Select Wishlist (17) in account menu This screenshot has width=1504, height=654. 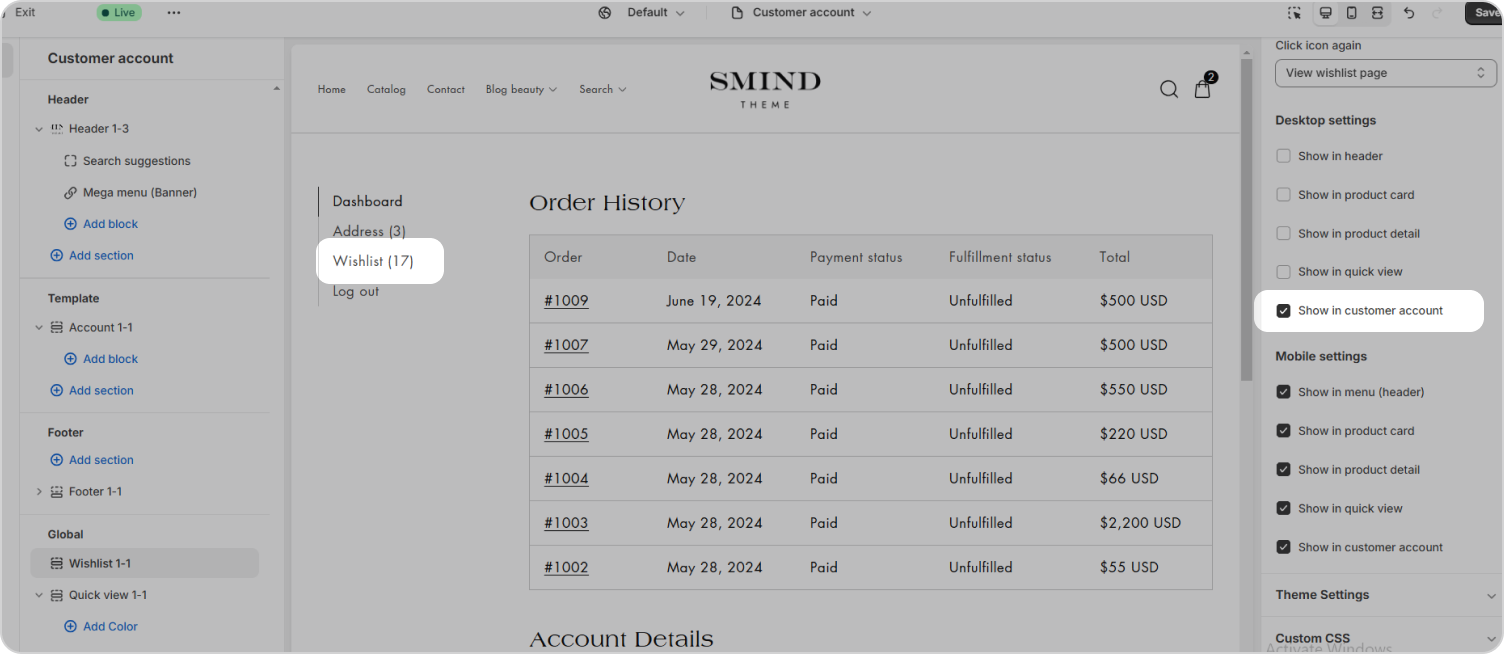[x=373, y=261]
